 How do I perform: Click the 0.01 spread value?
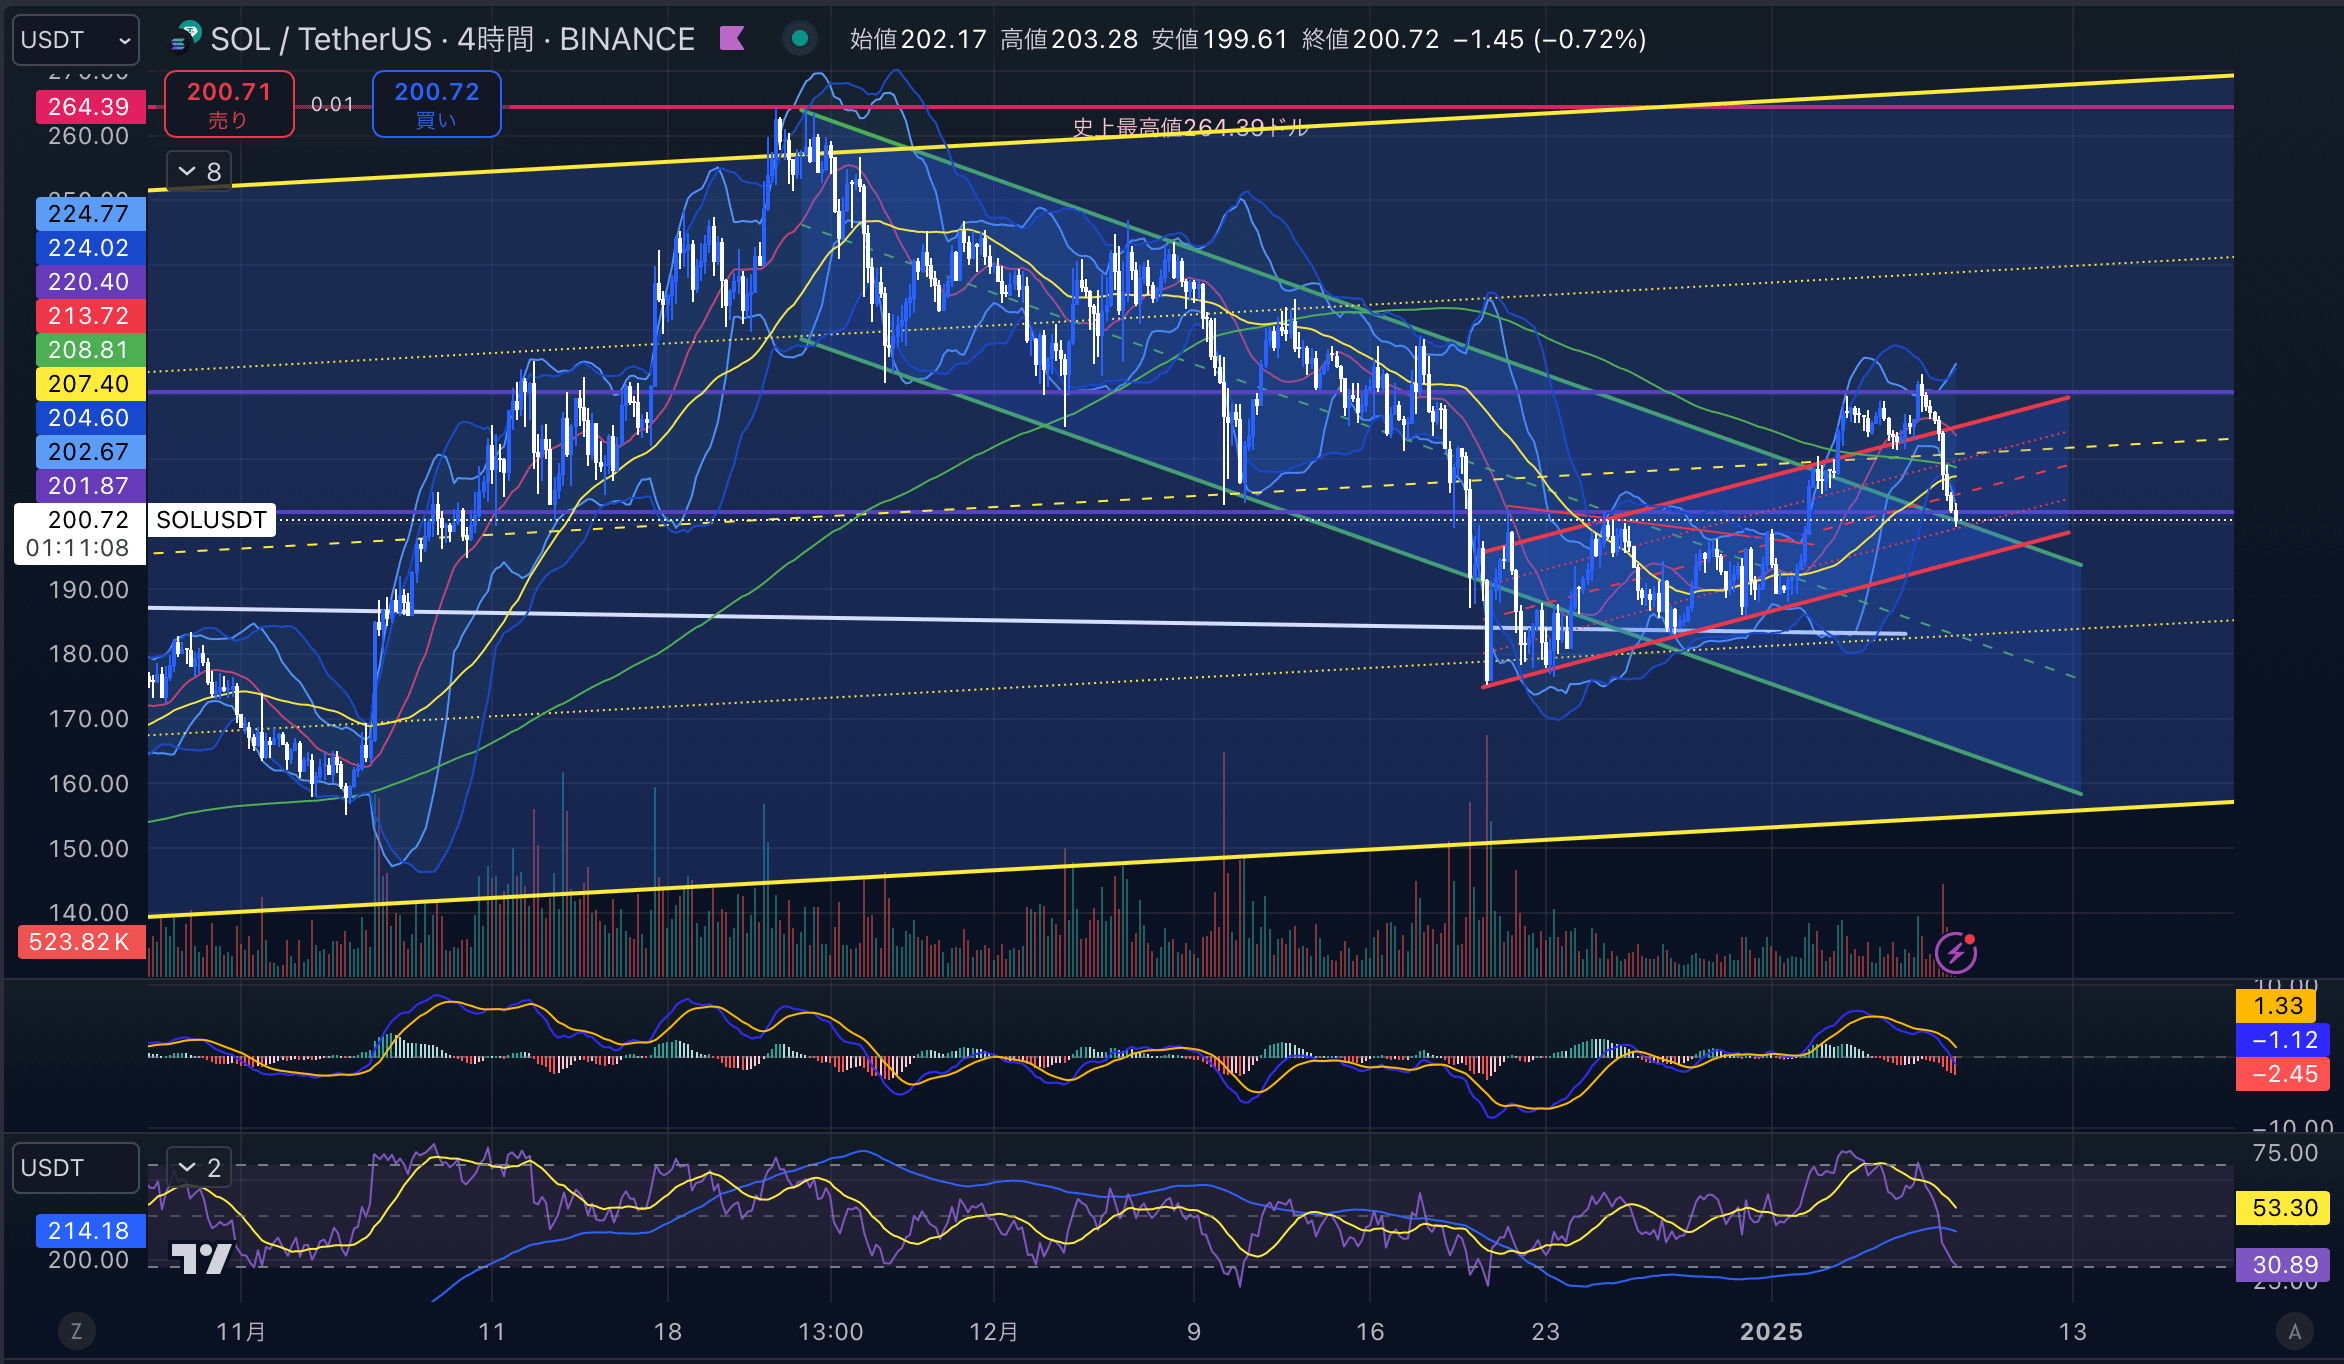click(332, 104)
